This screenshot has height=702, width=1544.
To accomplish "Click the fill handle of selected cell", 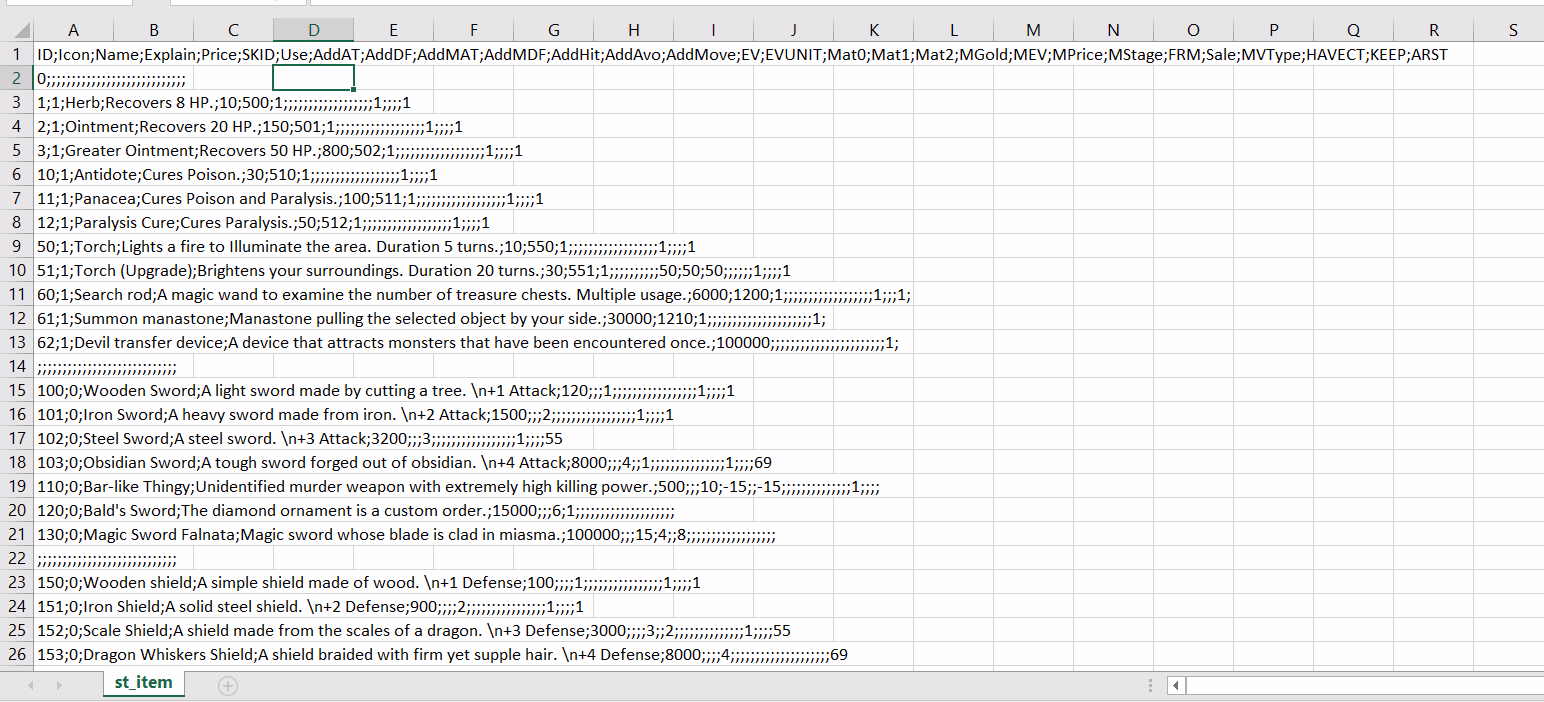I will [353, 90].
